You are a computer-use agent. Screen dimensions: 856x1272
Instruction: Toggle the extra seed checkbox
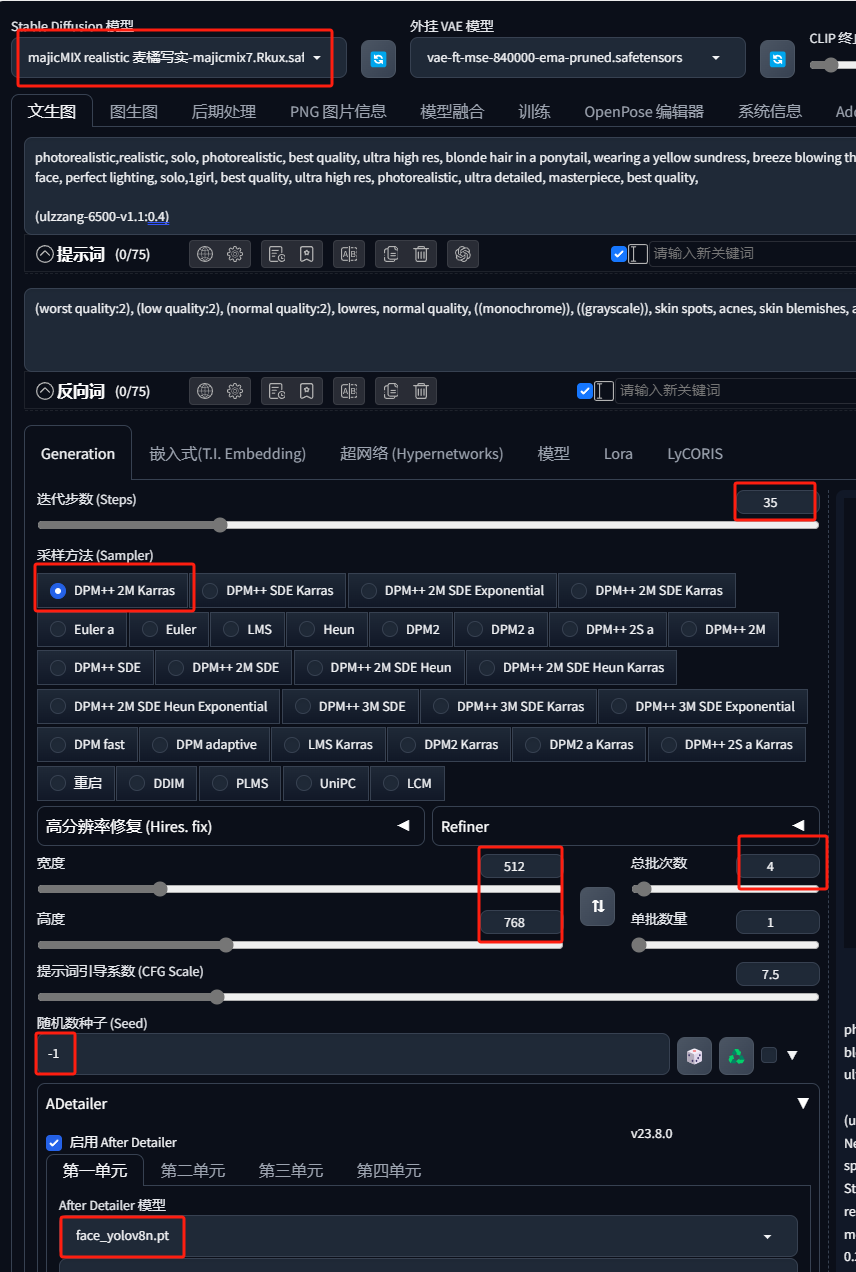coord(768,1055)
